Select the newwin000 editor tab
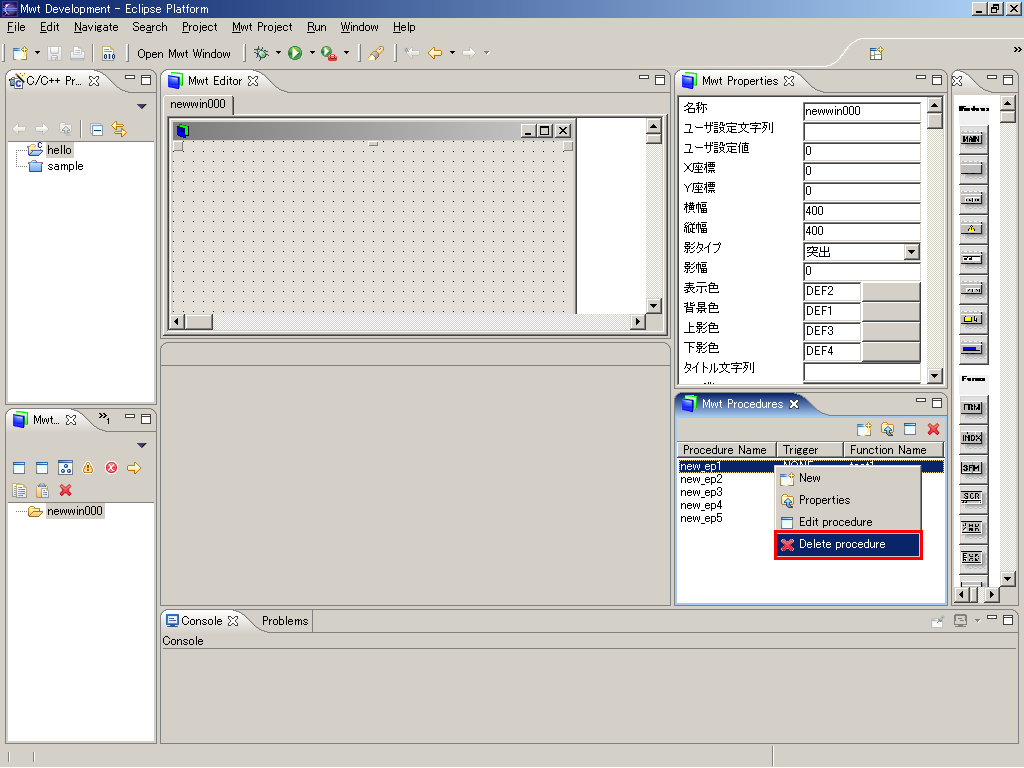Viewport: 1024px width, 768px height. click(198, 104)
